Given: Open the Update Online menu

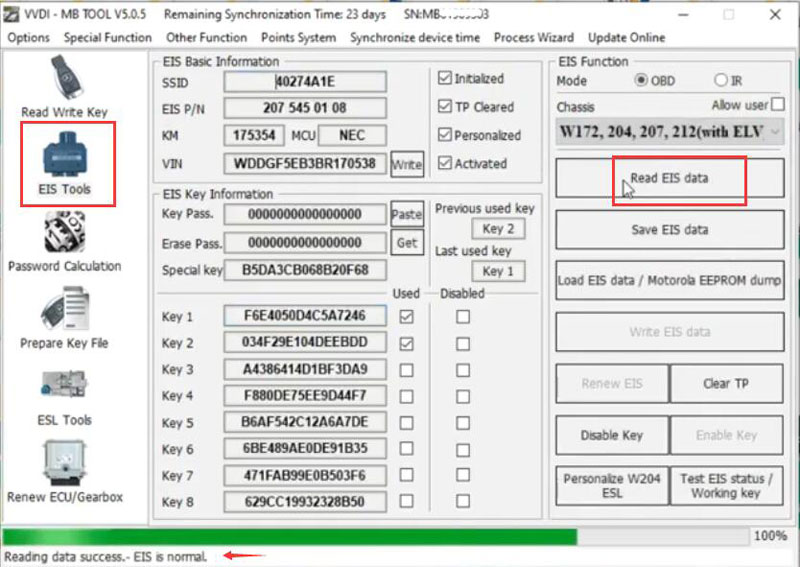Looking at the screenshot, I should tap(627, 38).
